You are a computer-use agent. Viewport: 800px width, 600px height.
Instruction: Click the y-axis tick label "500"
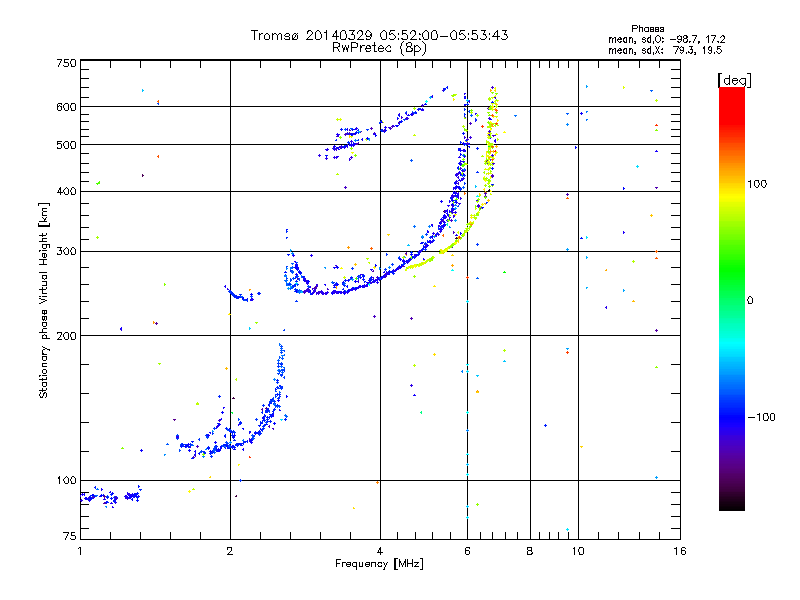[66, 145]
